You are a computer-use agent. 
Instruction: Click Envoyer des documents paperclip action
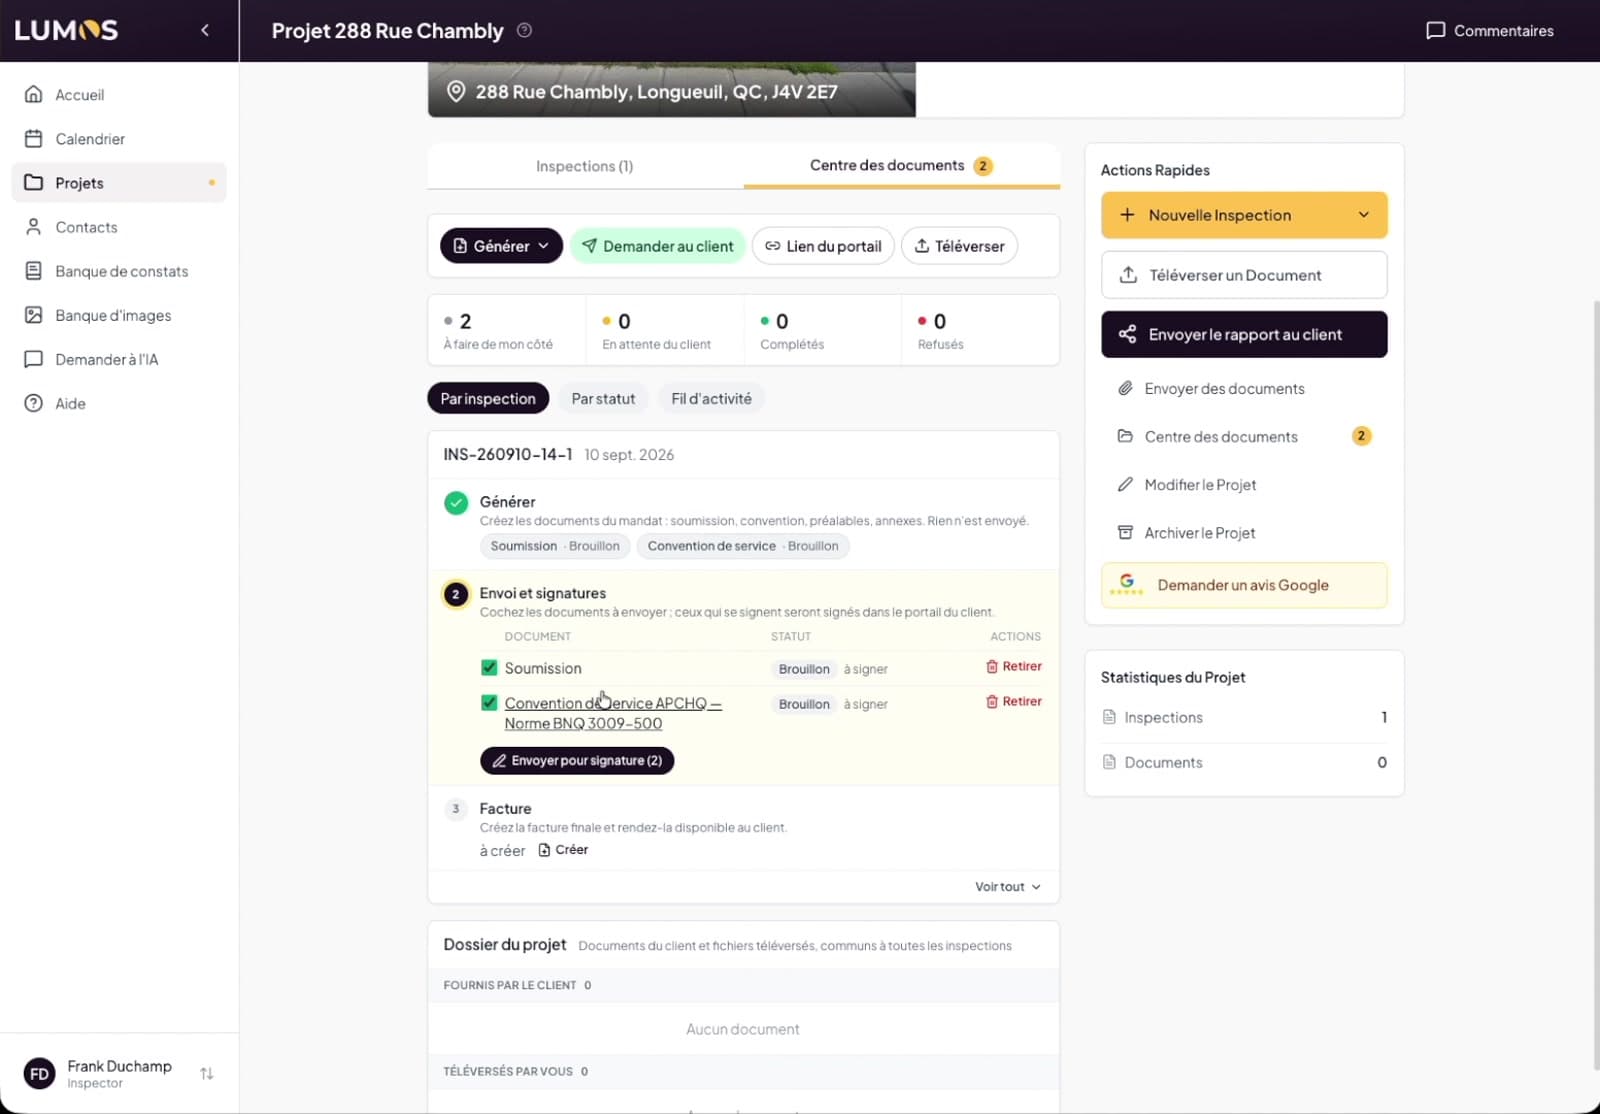pyautogui.click(x=1244, y=388)
